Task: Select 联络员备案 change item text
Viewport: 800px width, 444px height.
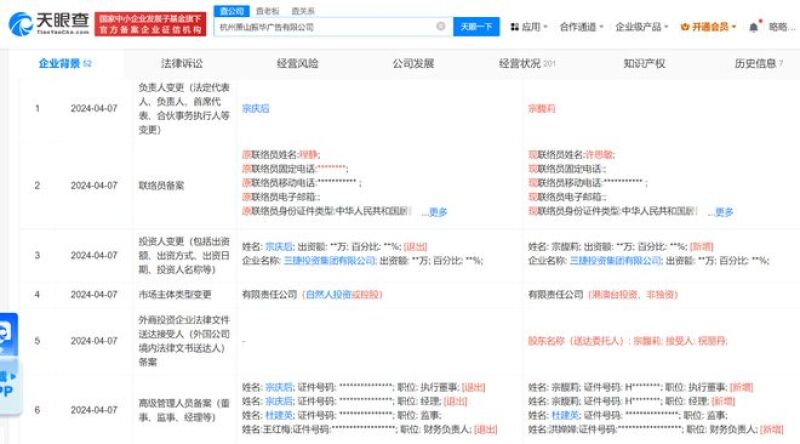Action: click(x=161, y=185)
